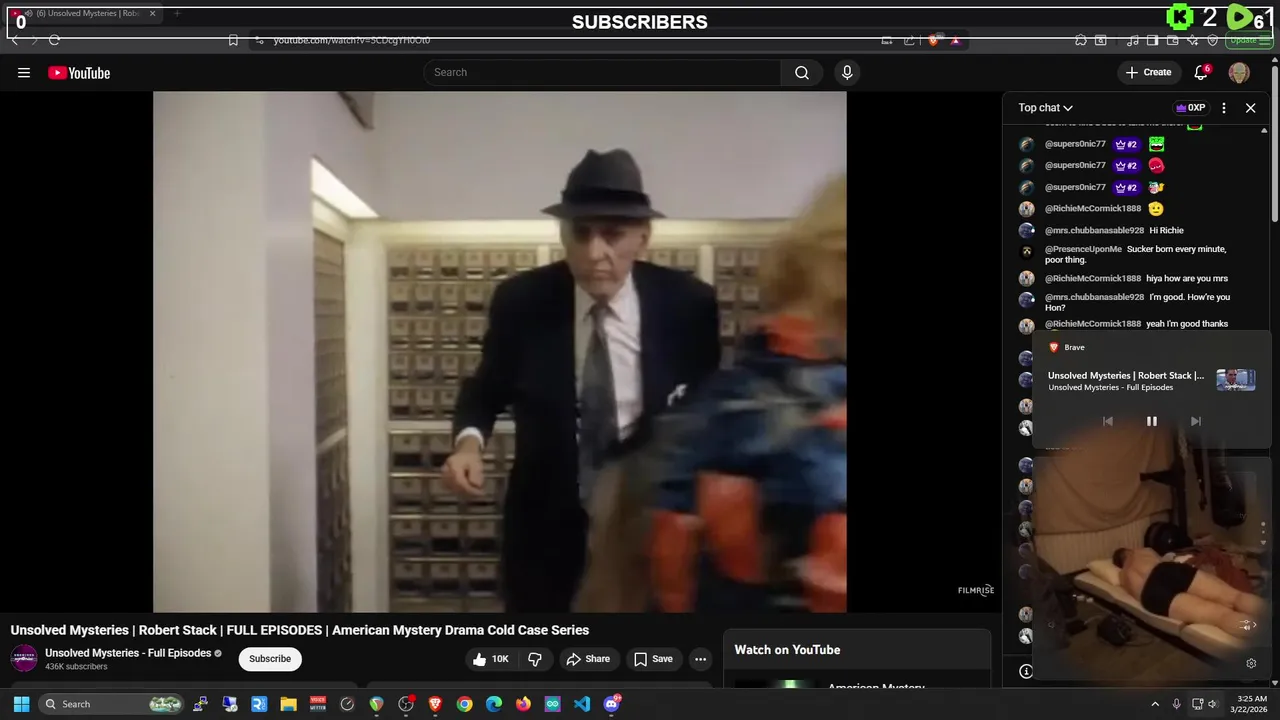
Task: Share the Unsolved Mysteries video
Action: pos(588,659)
